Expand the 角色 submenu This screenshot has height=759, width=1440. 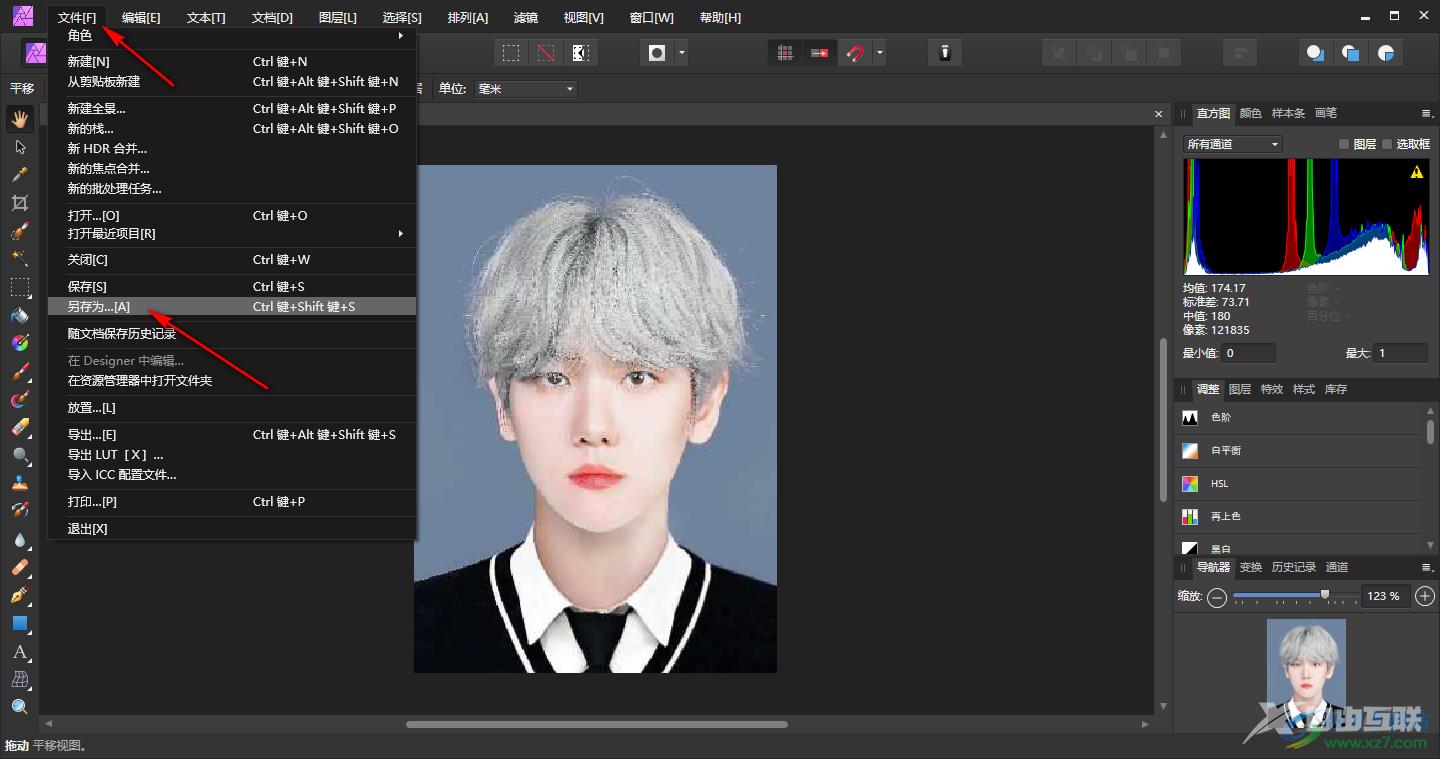point(232,35)
